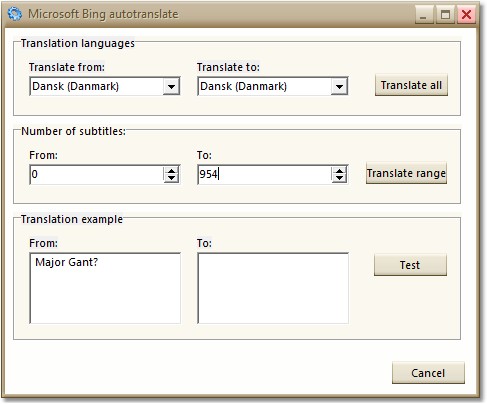Click the empty translation example To box
The height and width of the screenshot is (405, 487).
(x=273, y=288)
